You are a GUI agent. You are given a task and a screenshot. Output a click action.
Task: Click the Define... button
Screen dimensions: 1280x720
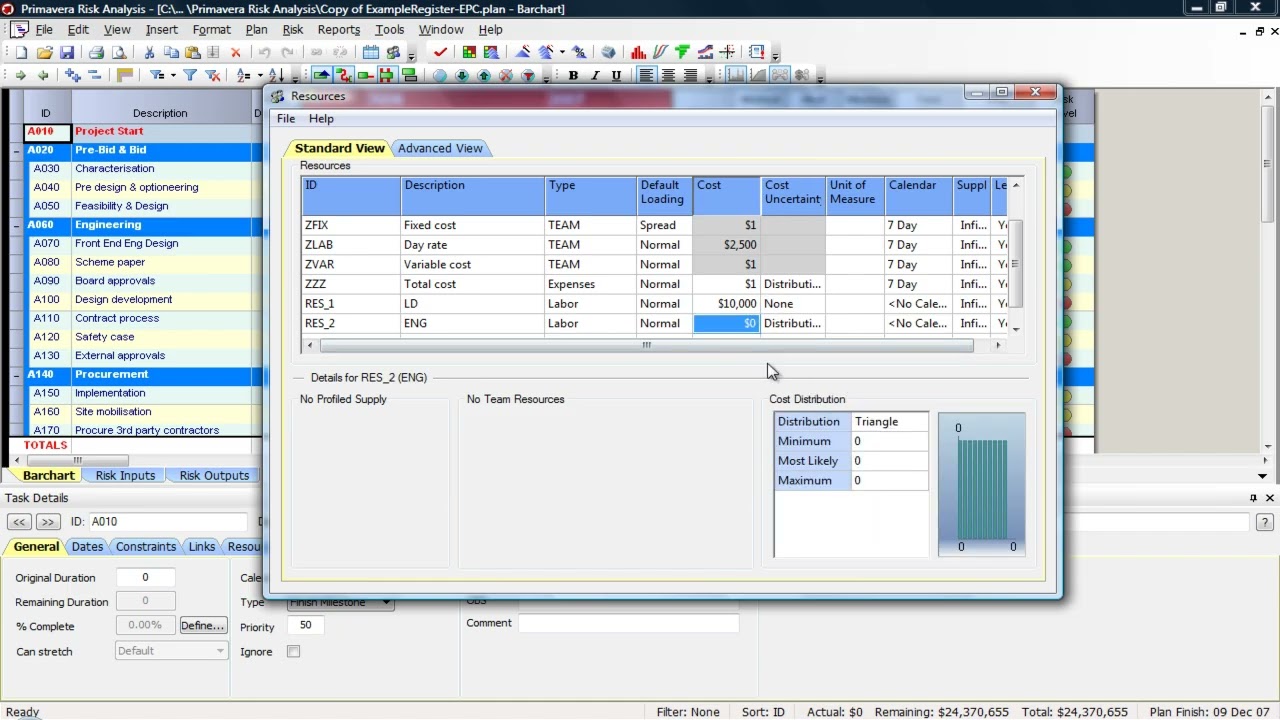click(202, 626)
